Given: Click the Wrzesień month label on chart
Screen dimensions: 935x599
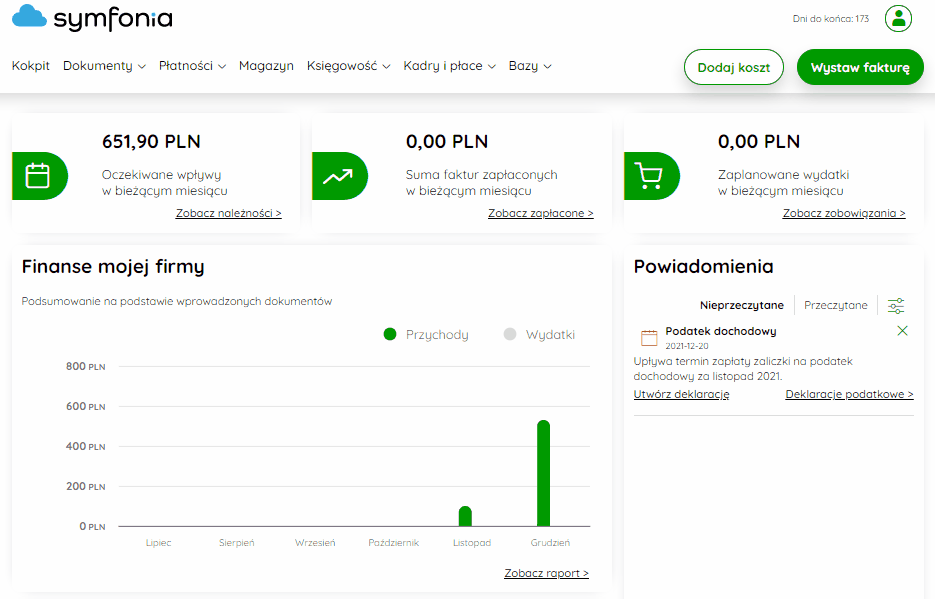Looking at the screenshot, I should point(315,543).
